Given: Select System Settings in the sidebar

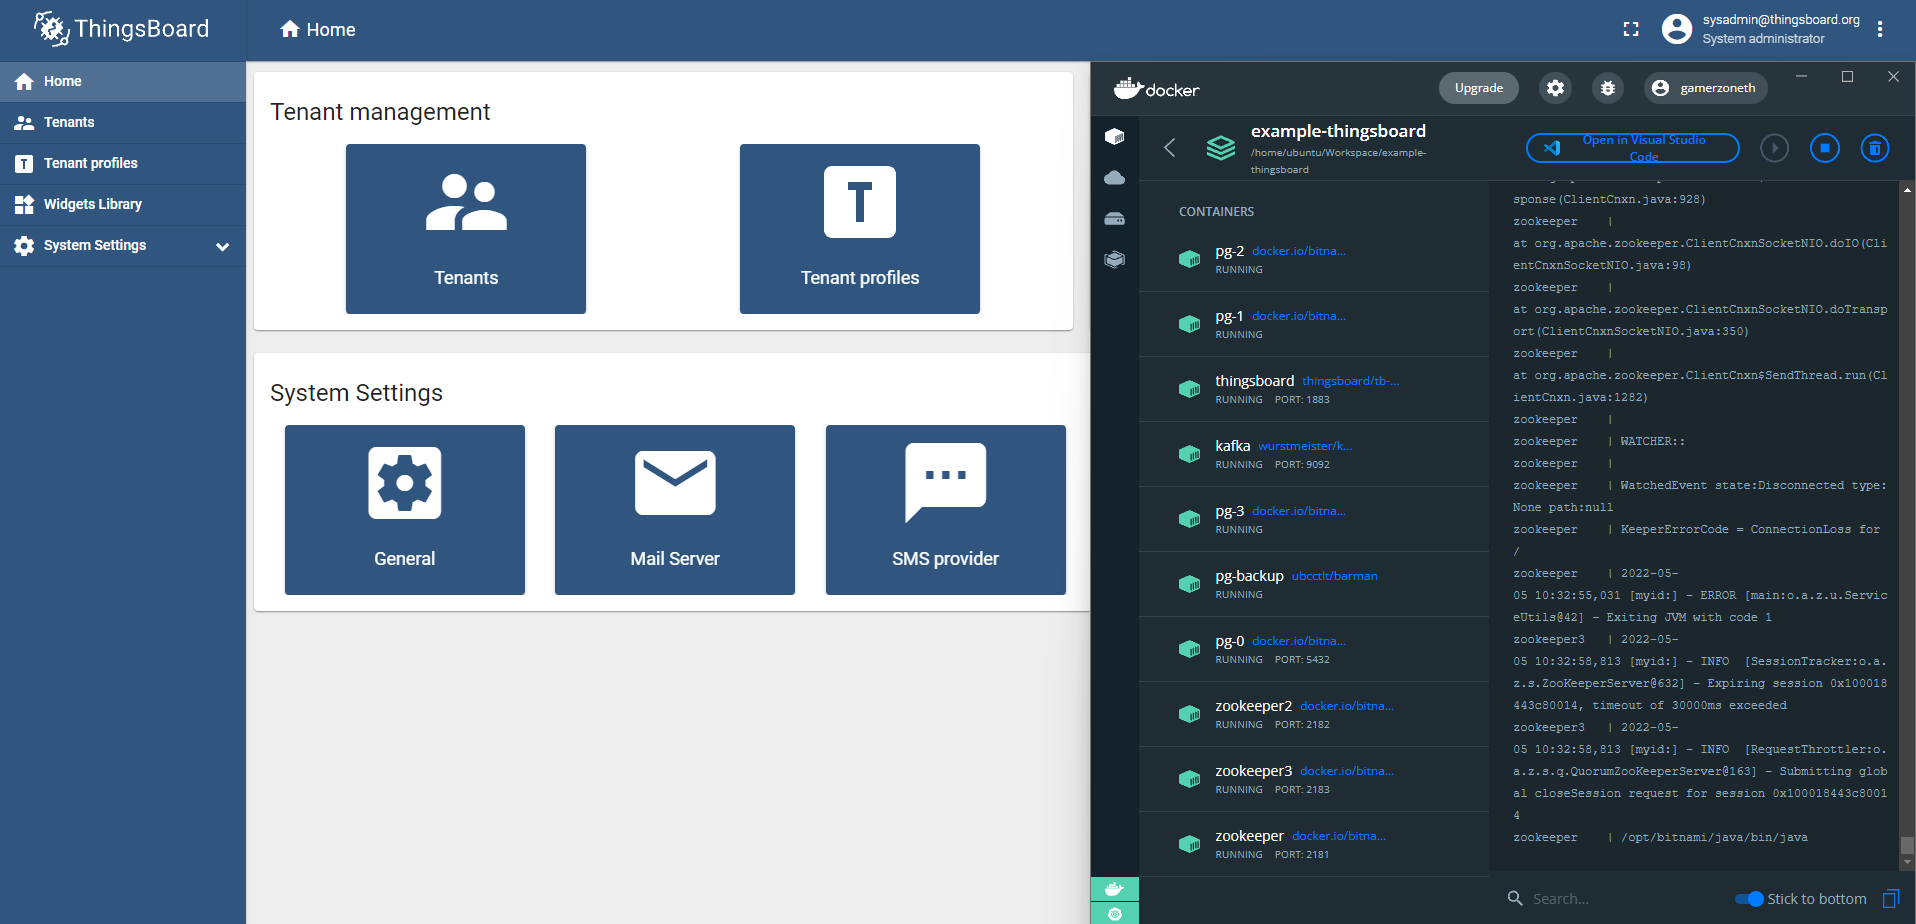Looking at the screenshot, I should (123, 245).
